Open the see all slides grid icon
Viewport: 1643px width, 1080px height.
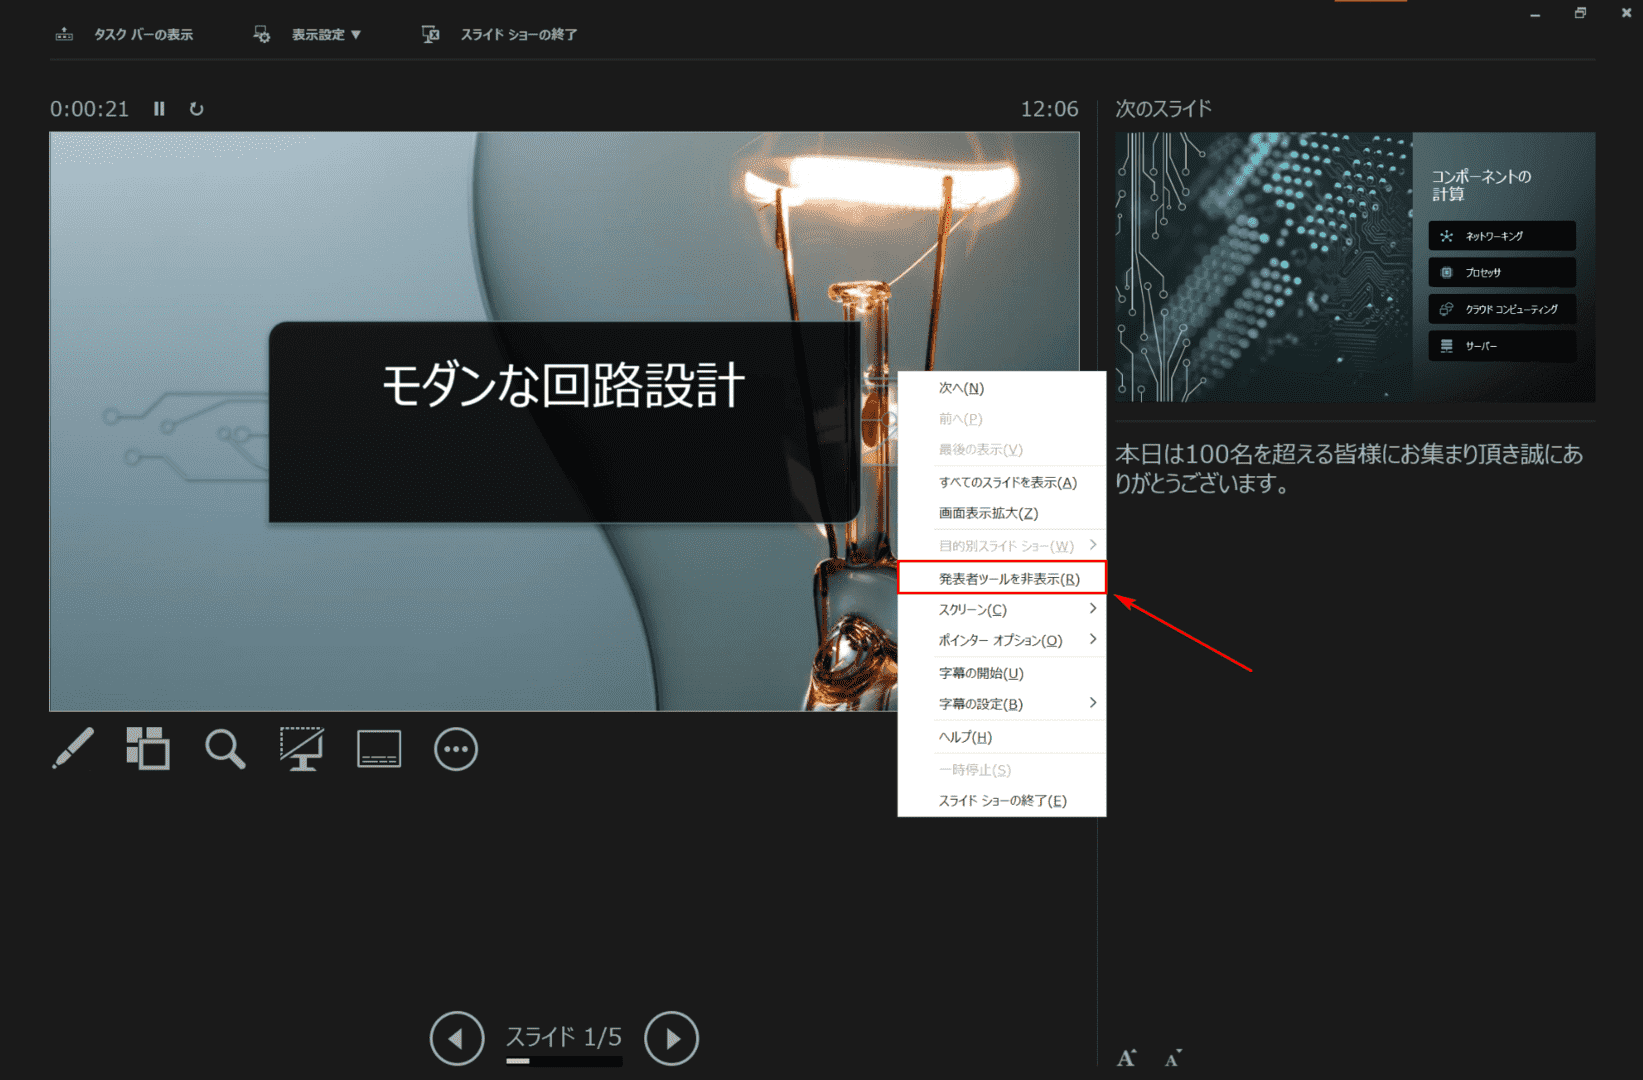148,749
